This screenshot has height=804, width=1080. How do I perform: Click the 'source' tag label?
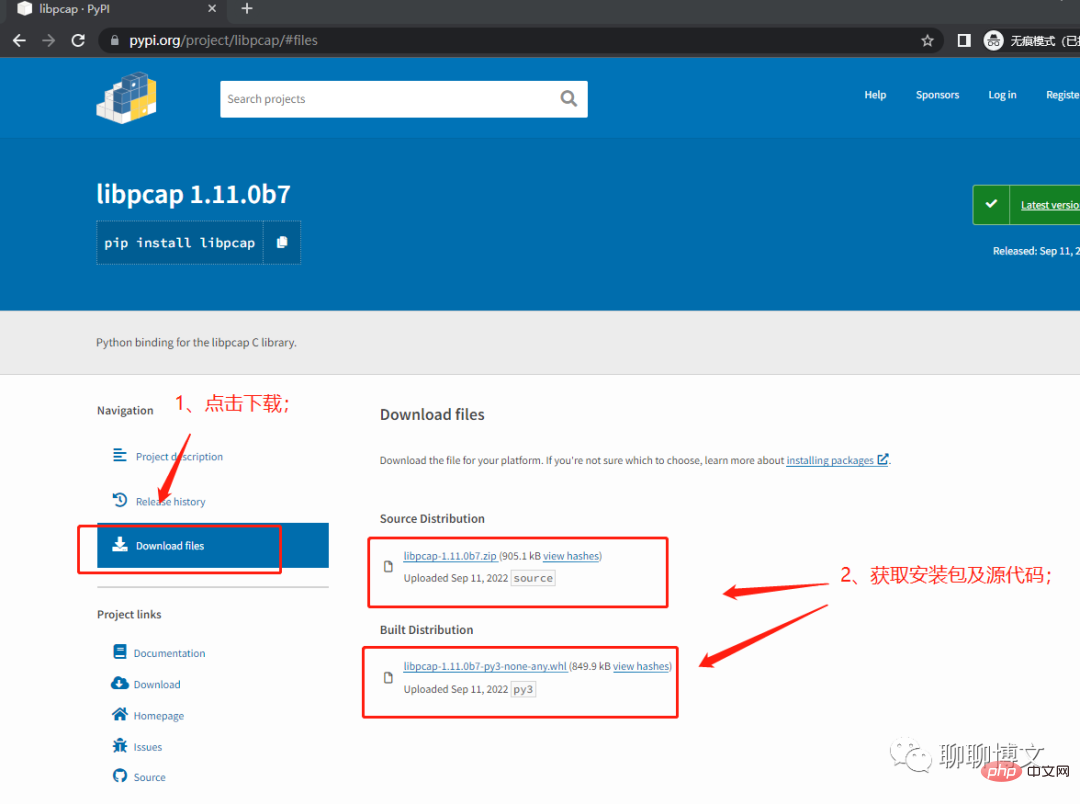coord(533,578)
